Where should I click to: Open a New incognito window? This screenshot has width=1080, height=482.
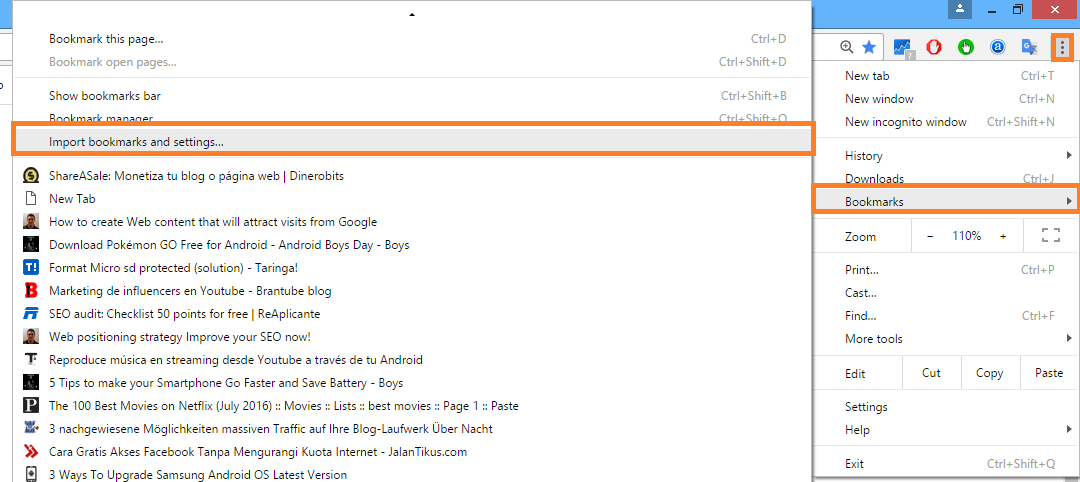[x=906, y=122]
